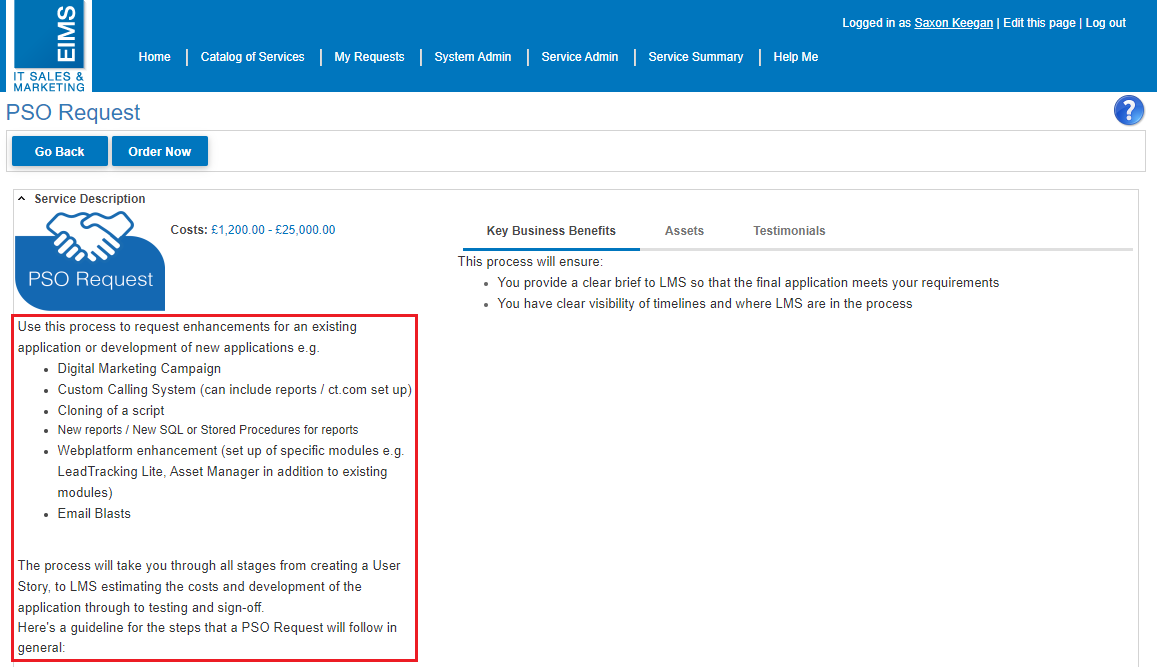Open System Admin menu

click(472, 57)
